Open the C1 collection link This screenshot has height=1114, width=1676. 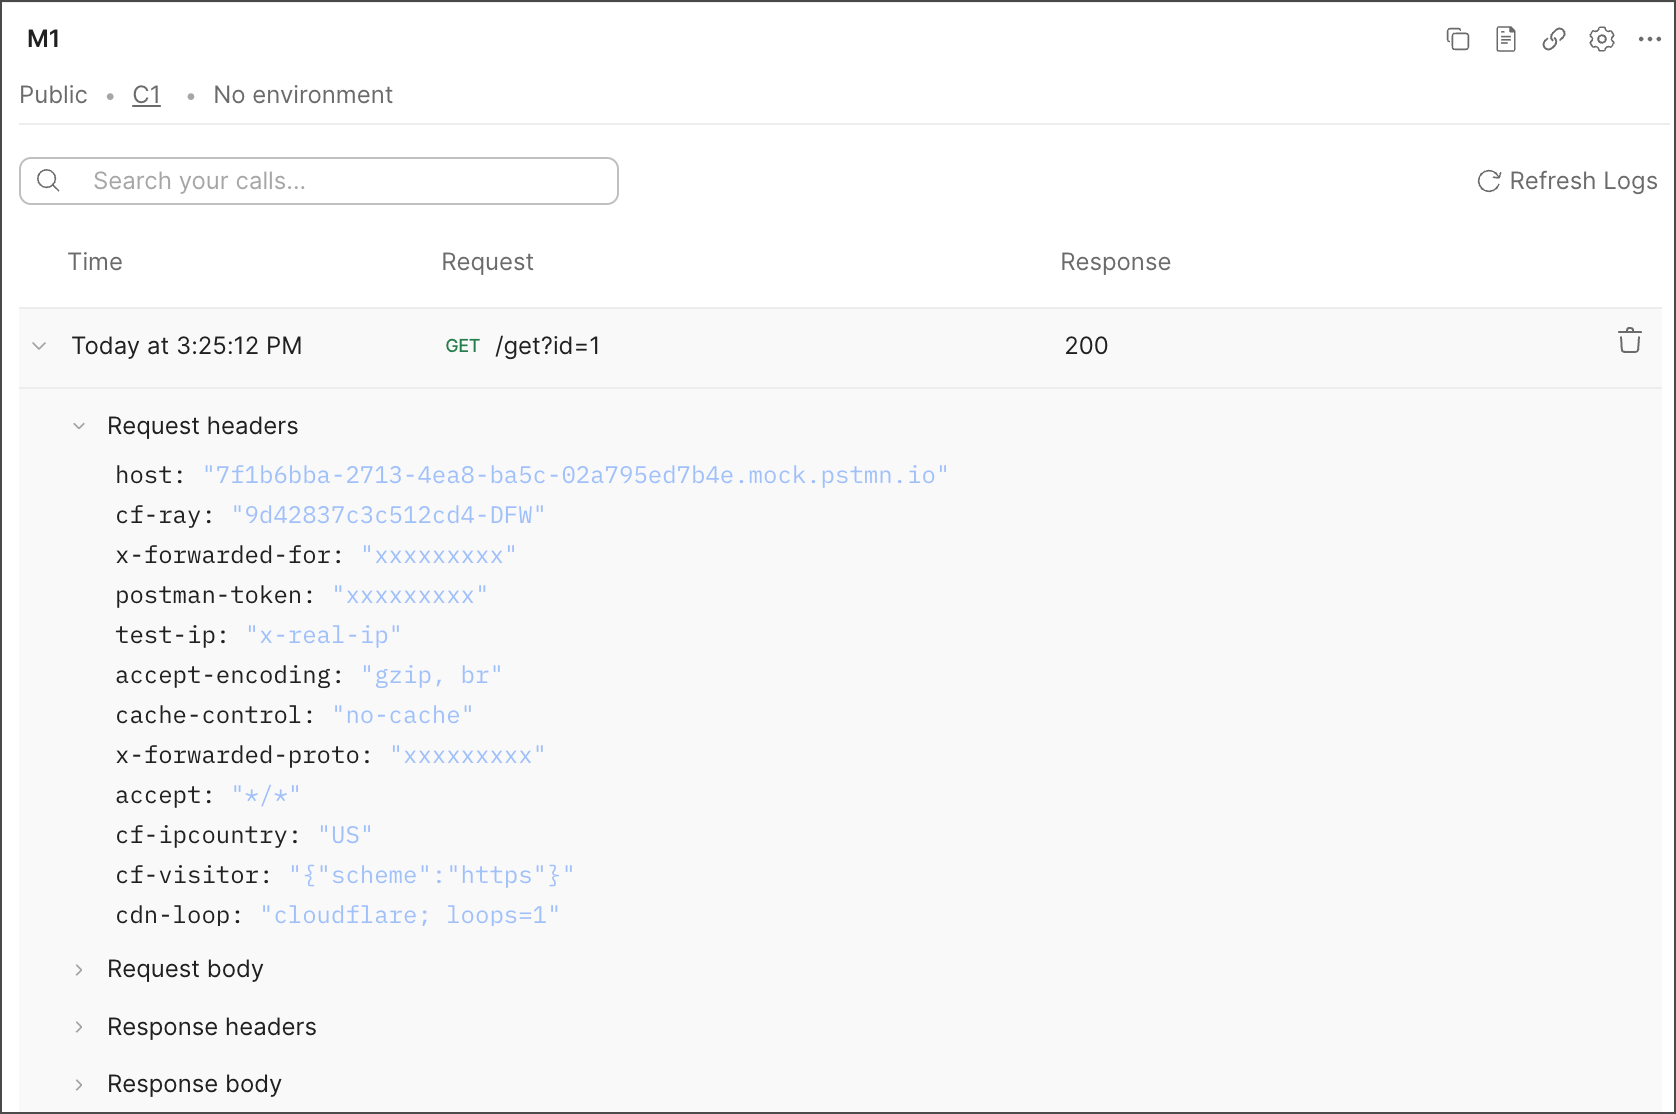click(146, 95)
